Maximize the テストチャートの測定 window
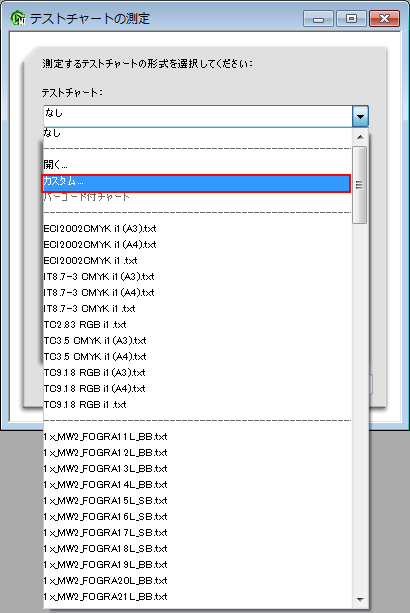 tap(351, 19)
